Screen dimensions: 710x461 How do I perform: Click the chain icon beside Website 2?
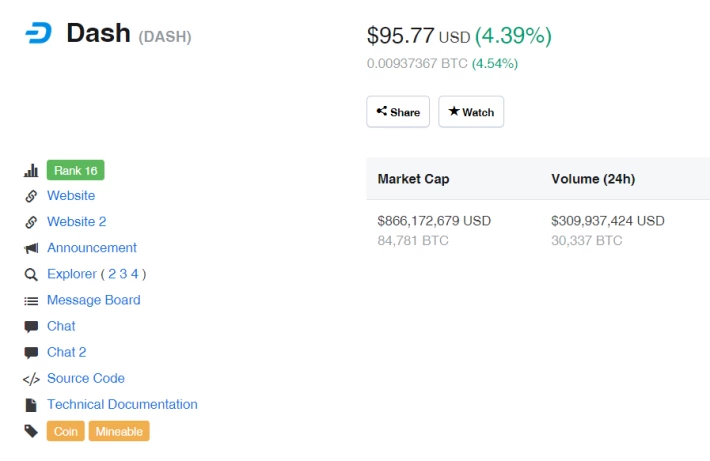point(31,222)
